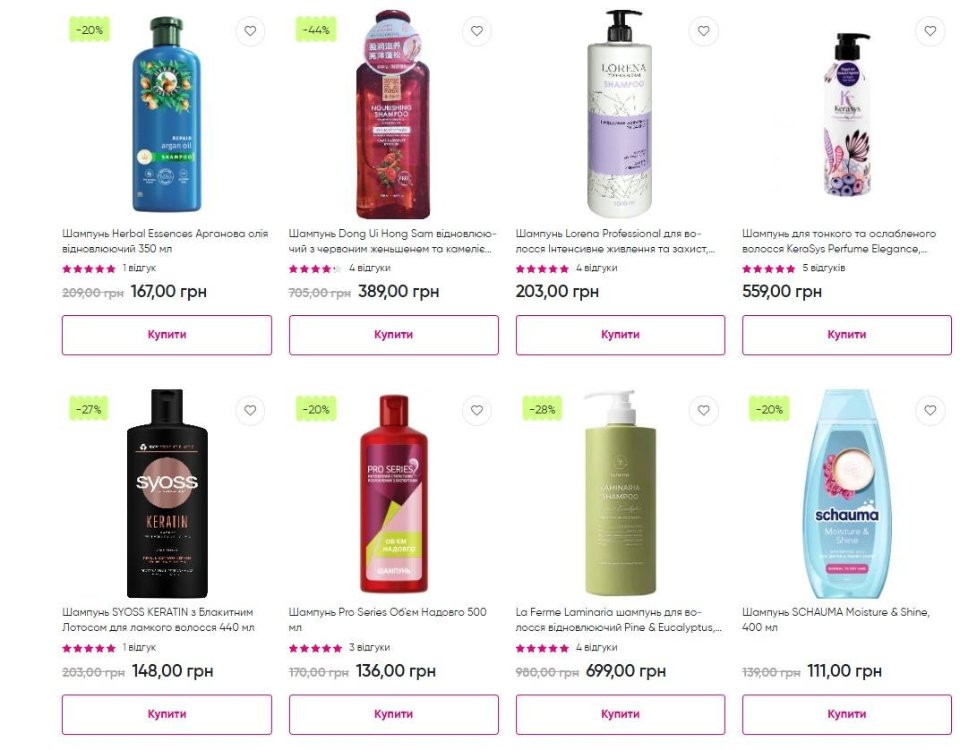Add KeraSys Perfume Elegance to favorites
The image size is (960, 750).
coord(930,31)
